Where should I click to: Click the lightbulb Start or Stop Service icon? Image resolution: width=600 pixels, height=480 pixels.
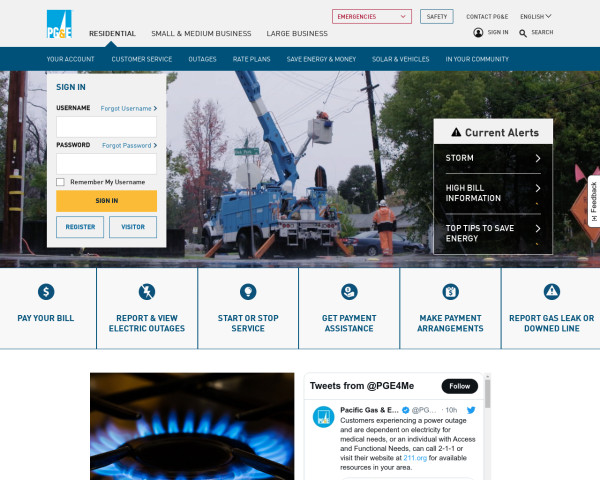point(248,292)
